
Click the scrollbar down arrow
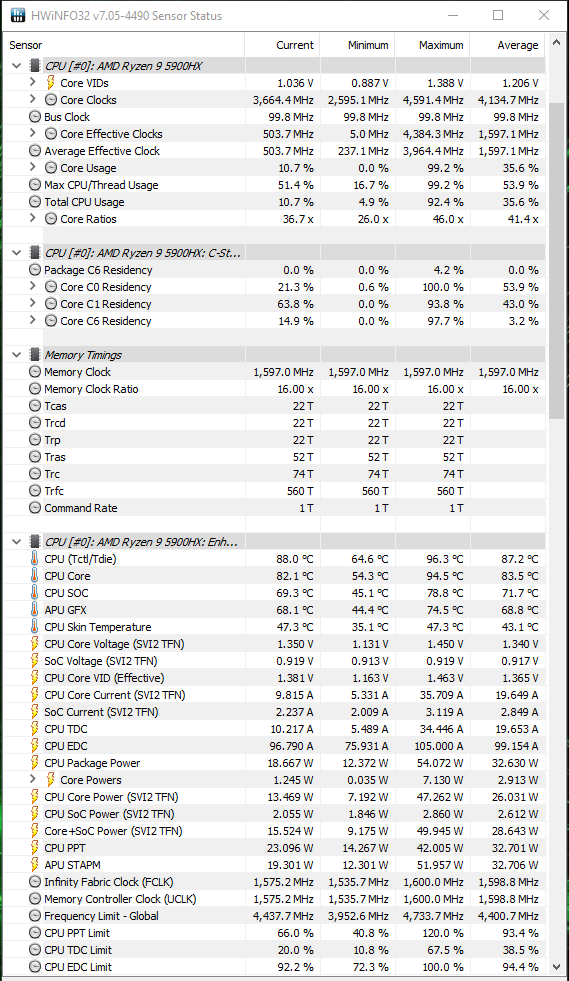(x=556, y=968)
